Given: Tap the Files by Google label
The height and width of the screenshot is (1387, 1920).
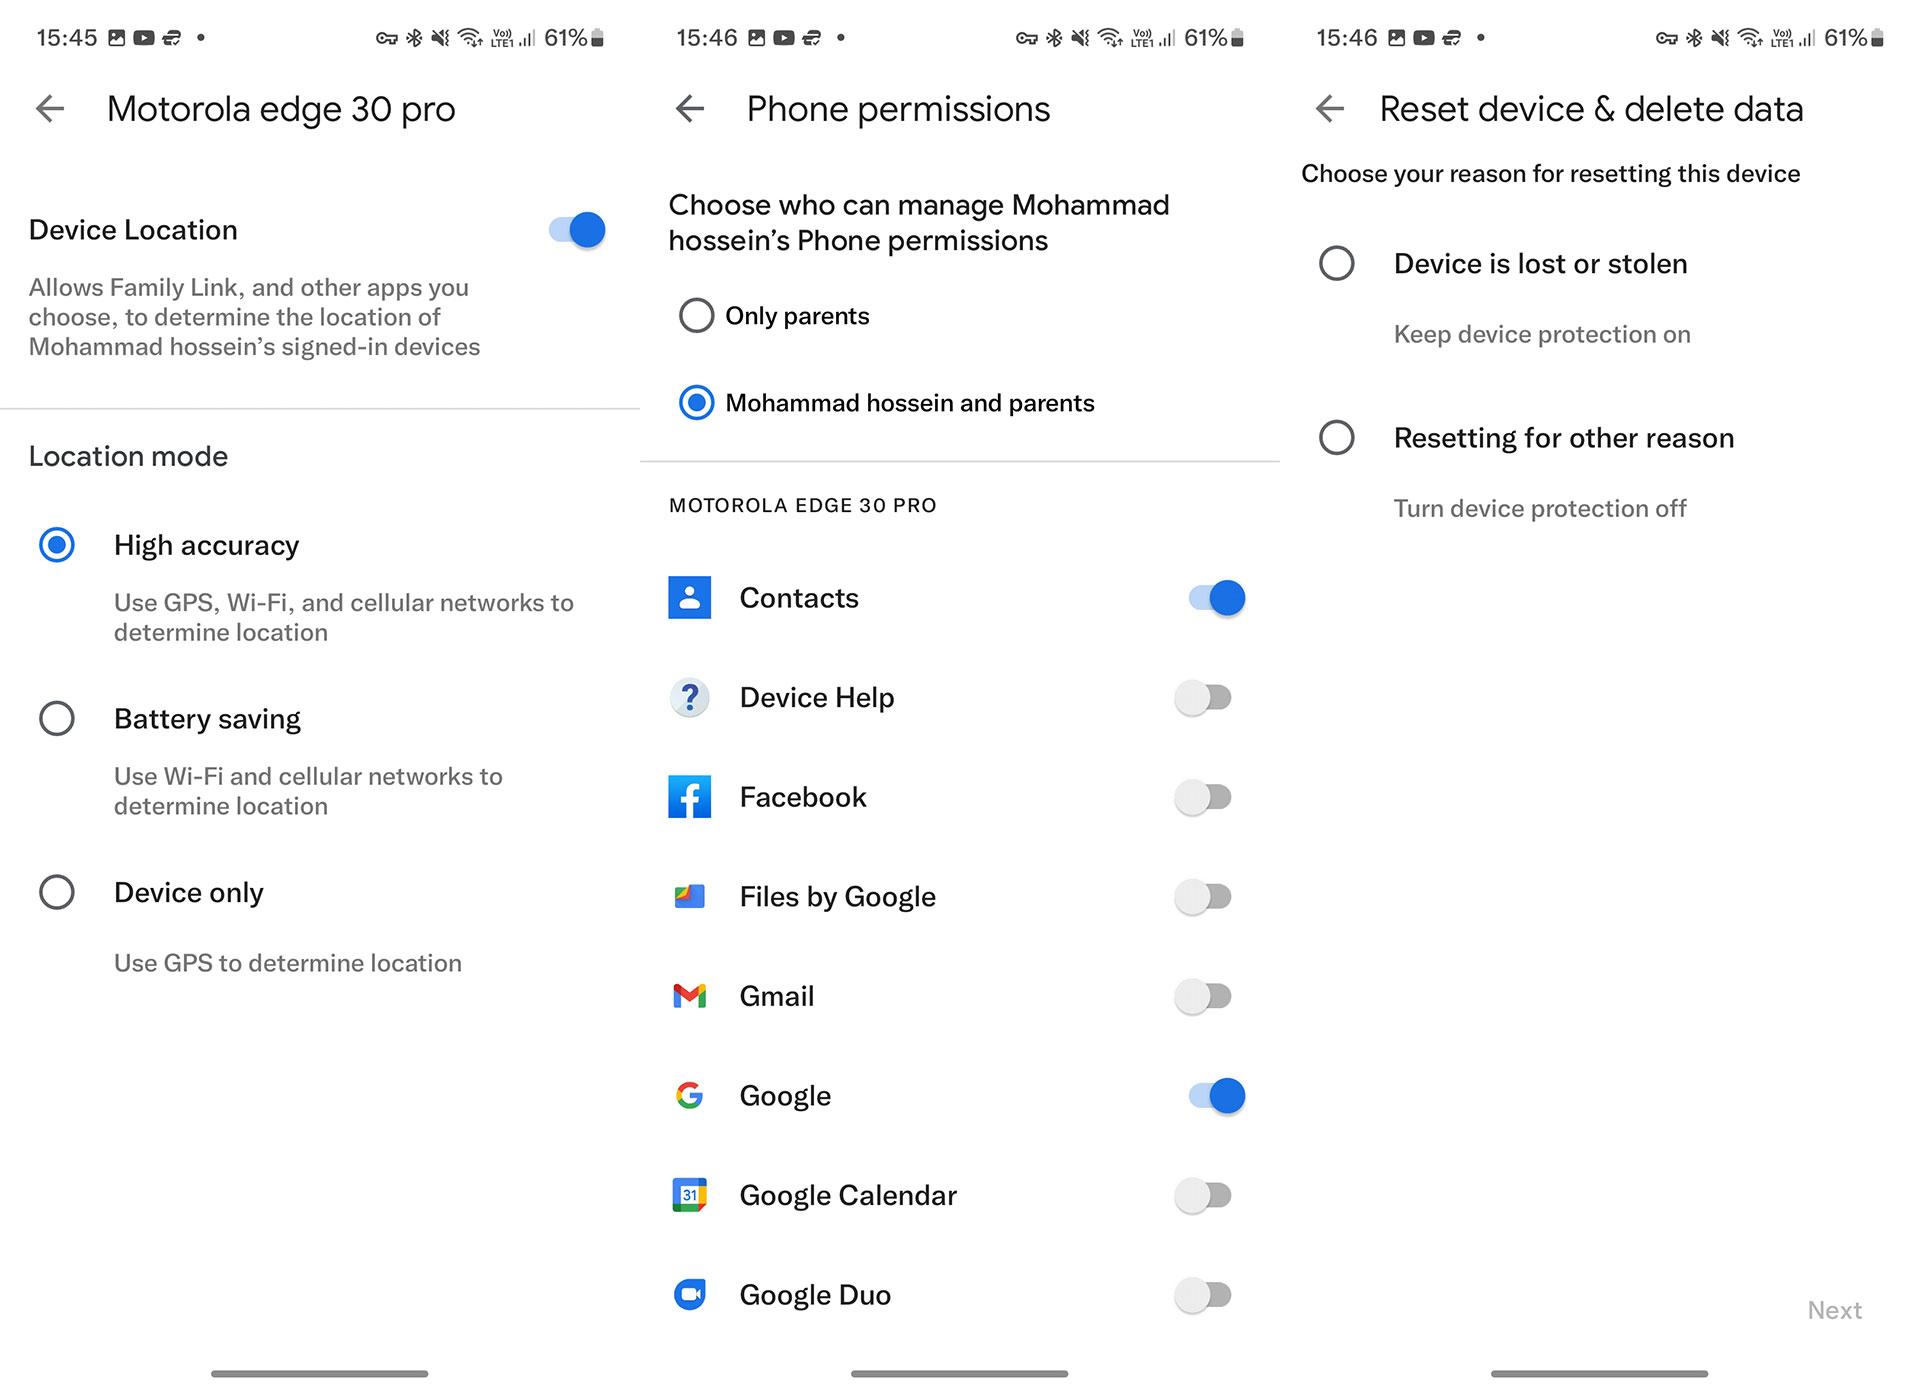Looking at the screenshot, I should pos(838,897).
